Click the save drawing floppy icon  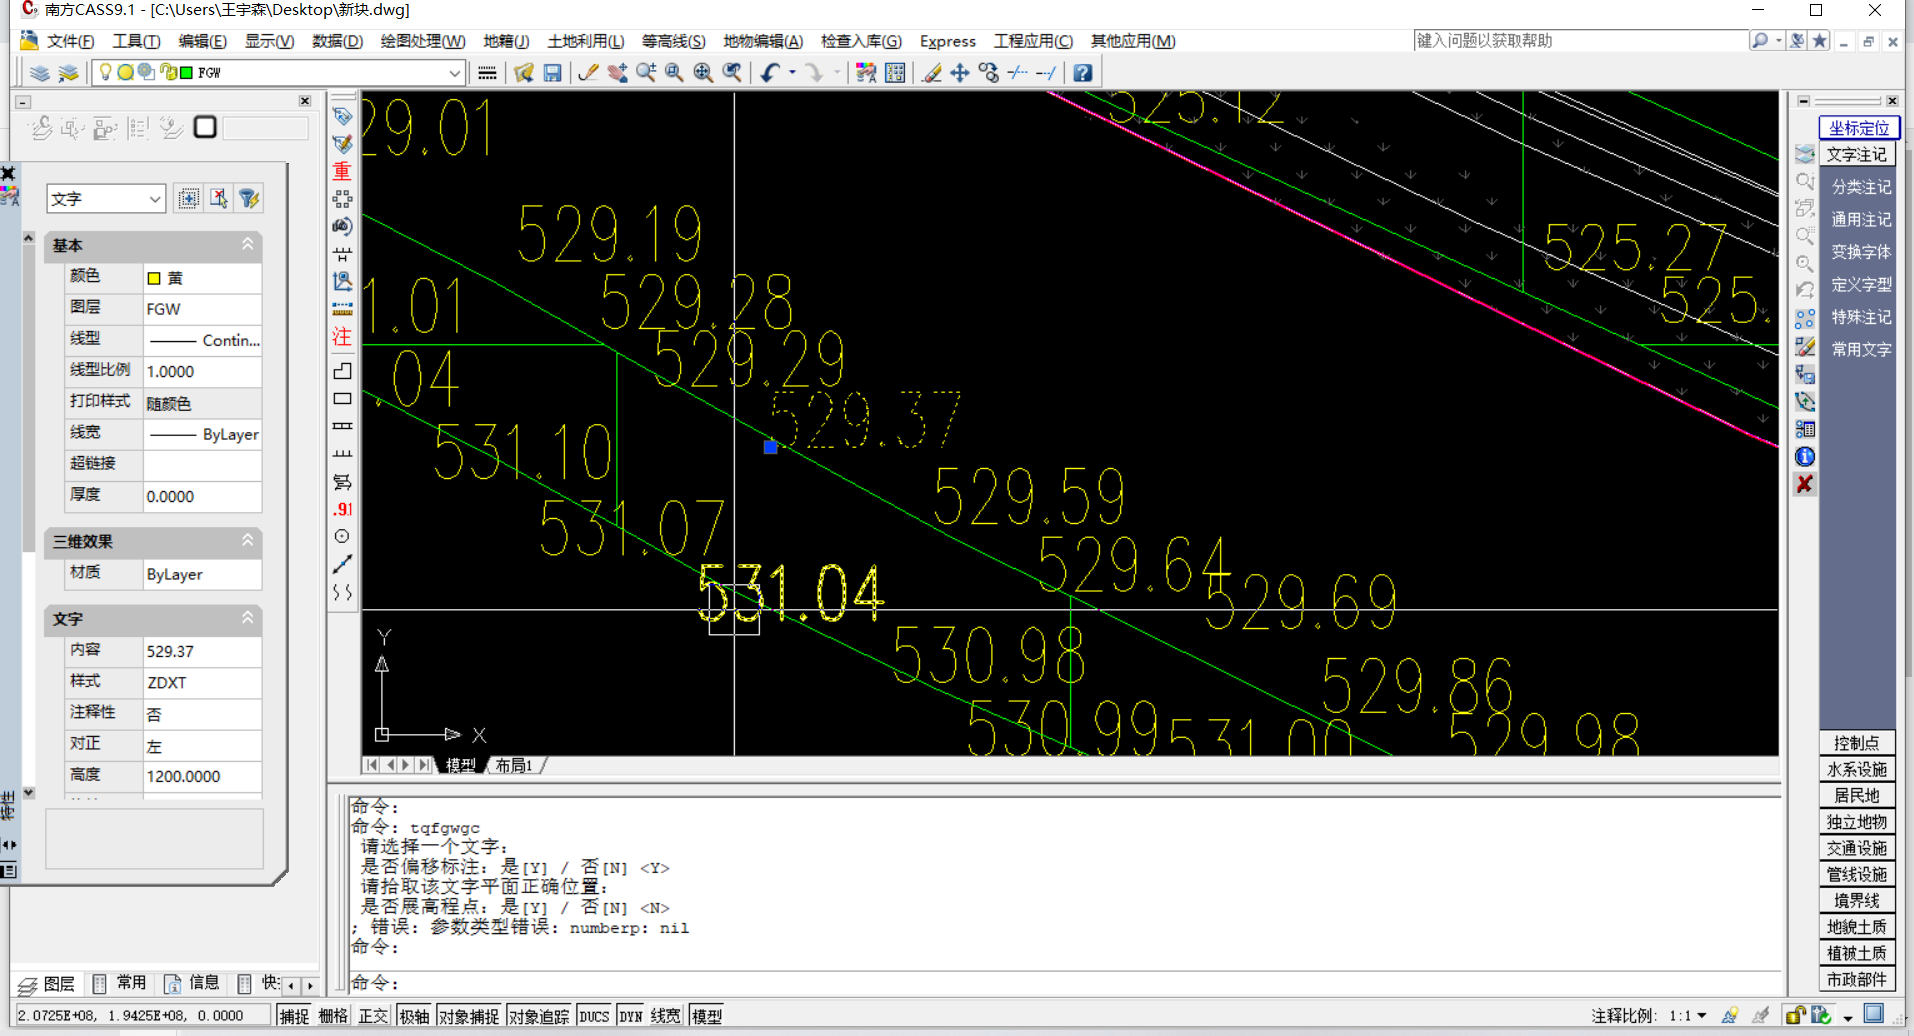click(x=553, y=73)
